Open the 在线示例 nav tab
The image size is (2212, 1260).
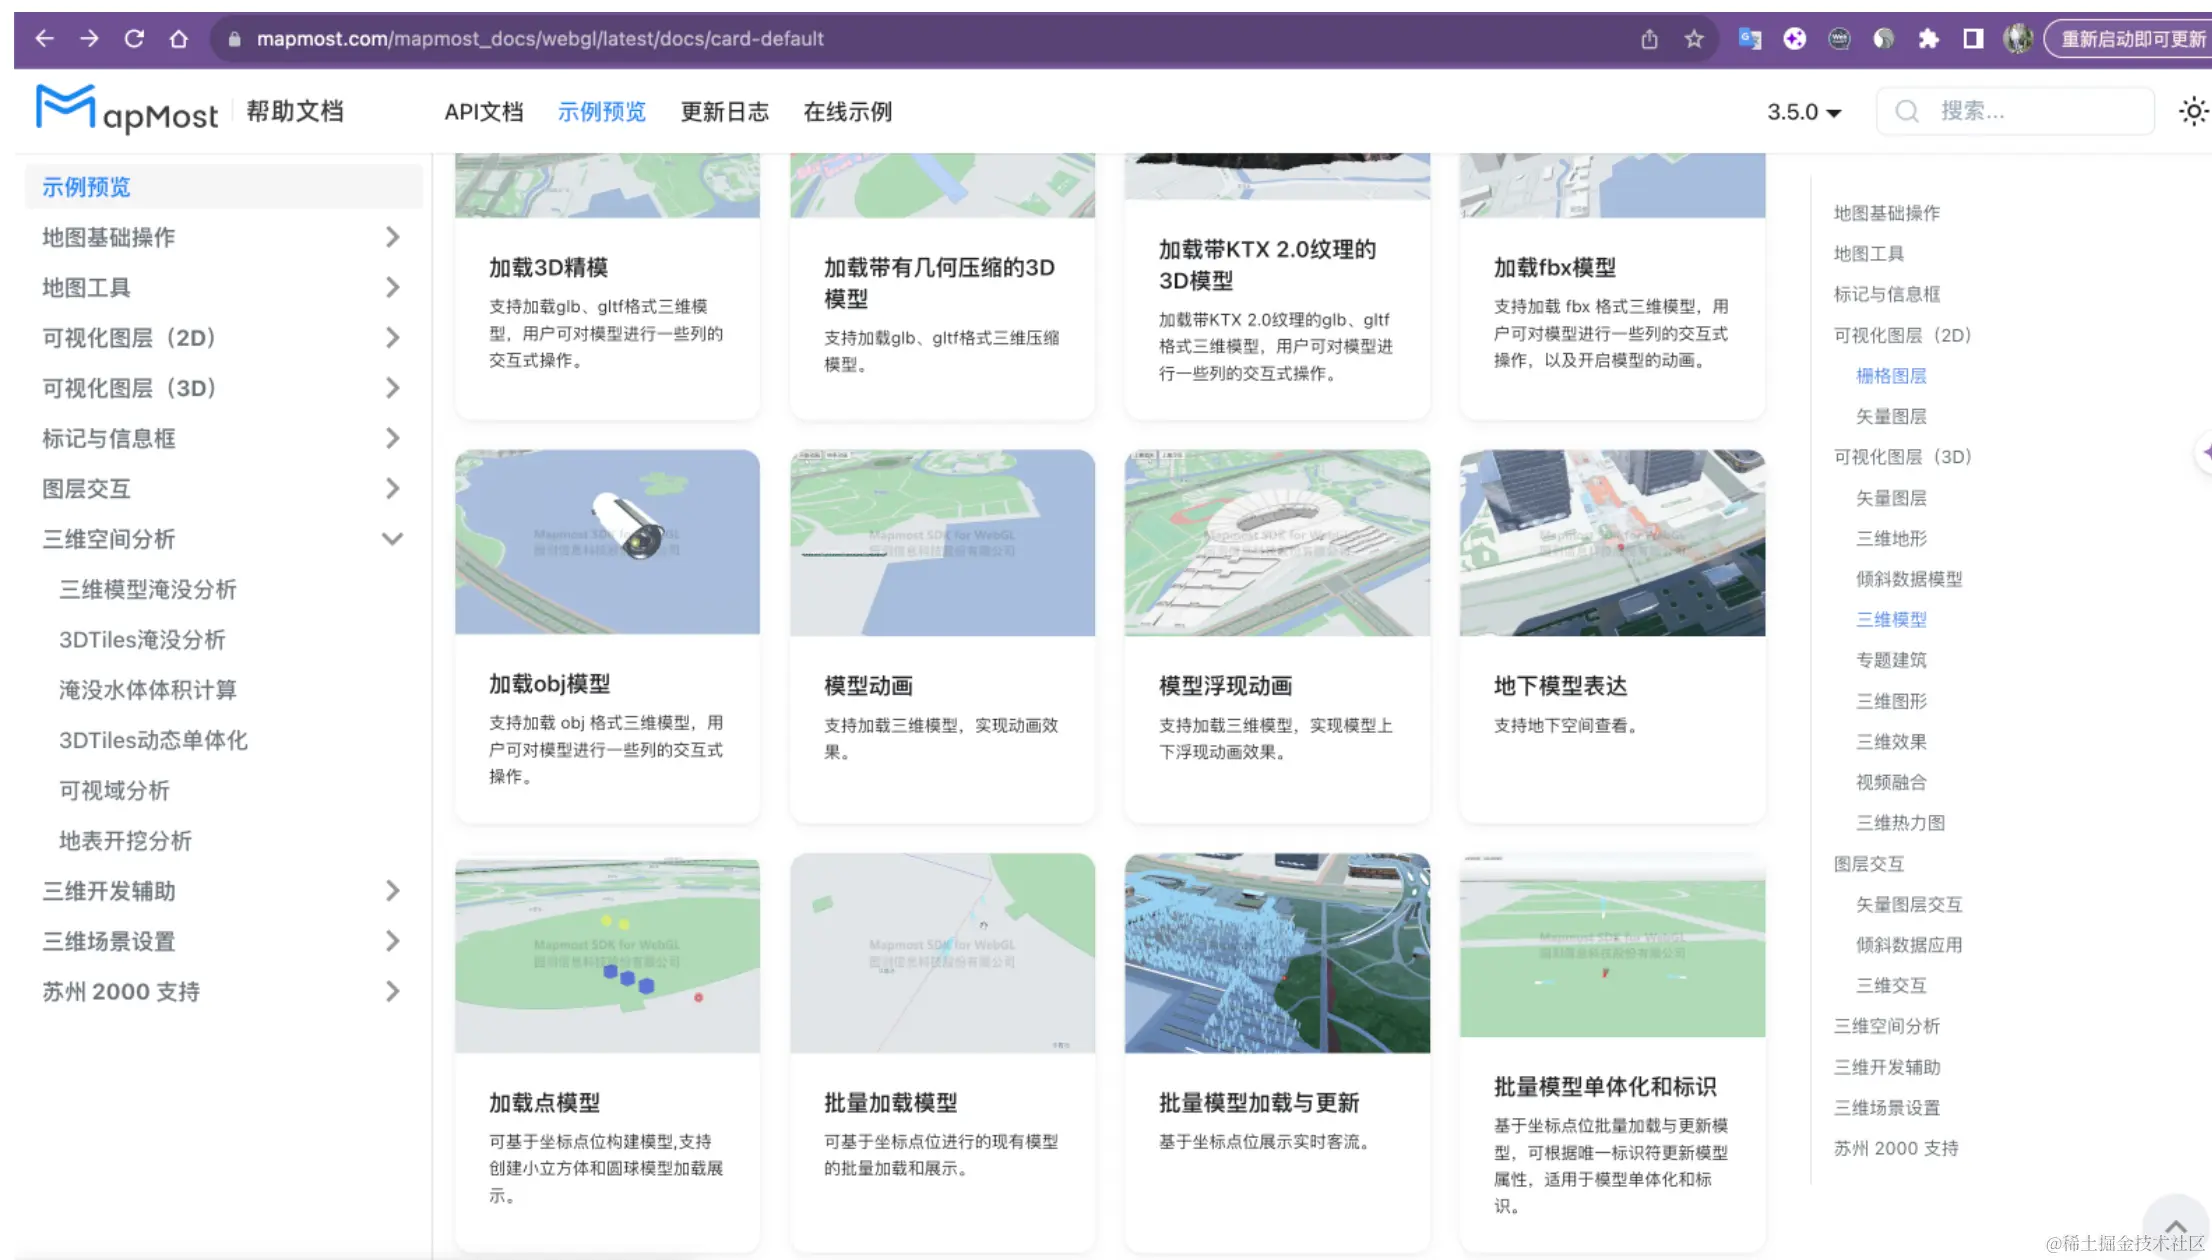[847, 112]
